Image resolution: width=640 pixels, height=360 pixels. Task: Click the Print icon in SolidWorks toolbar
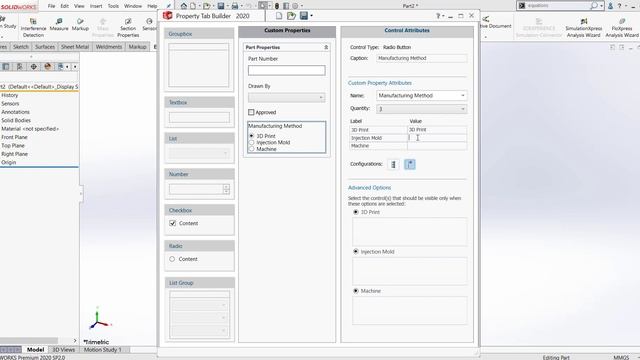pos(235,6)
